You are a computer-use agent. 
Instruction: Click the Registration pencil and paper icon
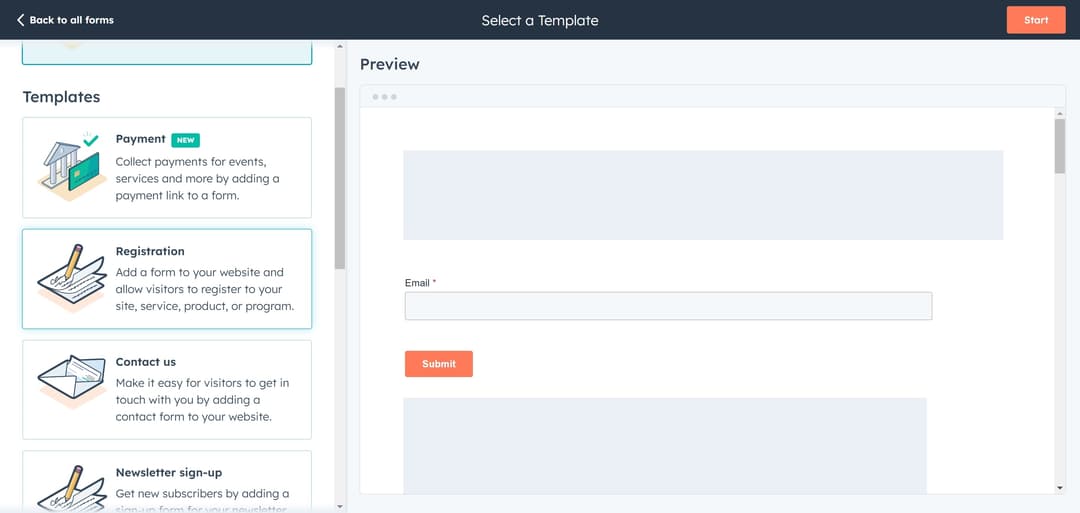point(72,278)
